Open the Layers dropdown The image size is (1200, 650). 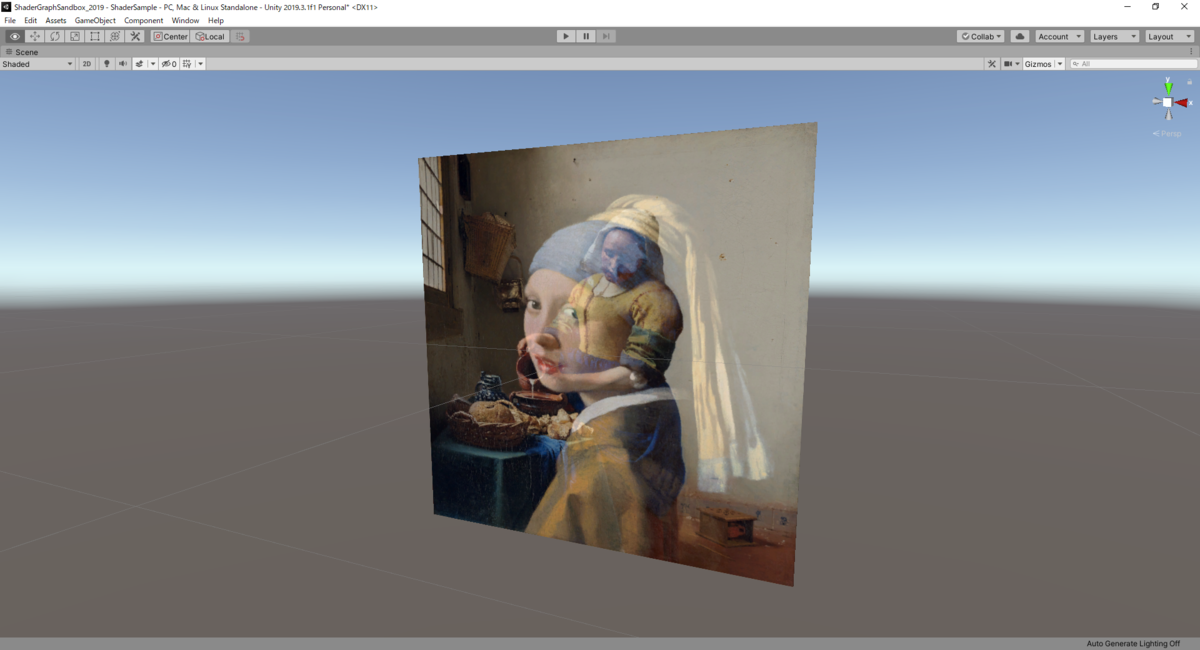(x=1114, y=36)
